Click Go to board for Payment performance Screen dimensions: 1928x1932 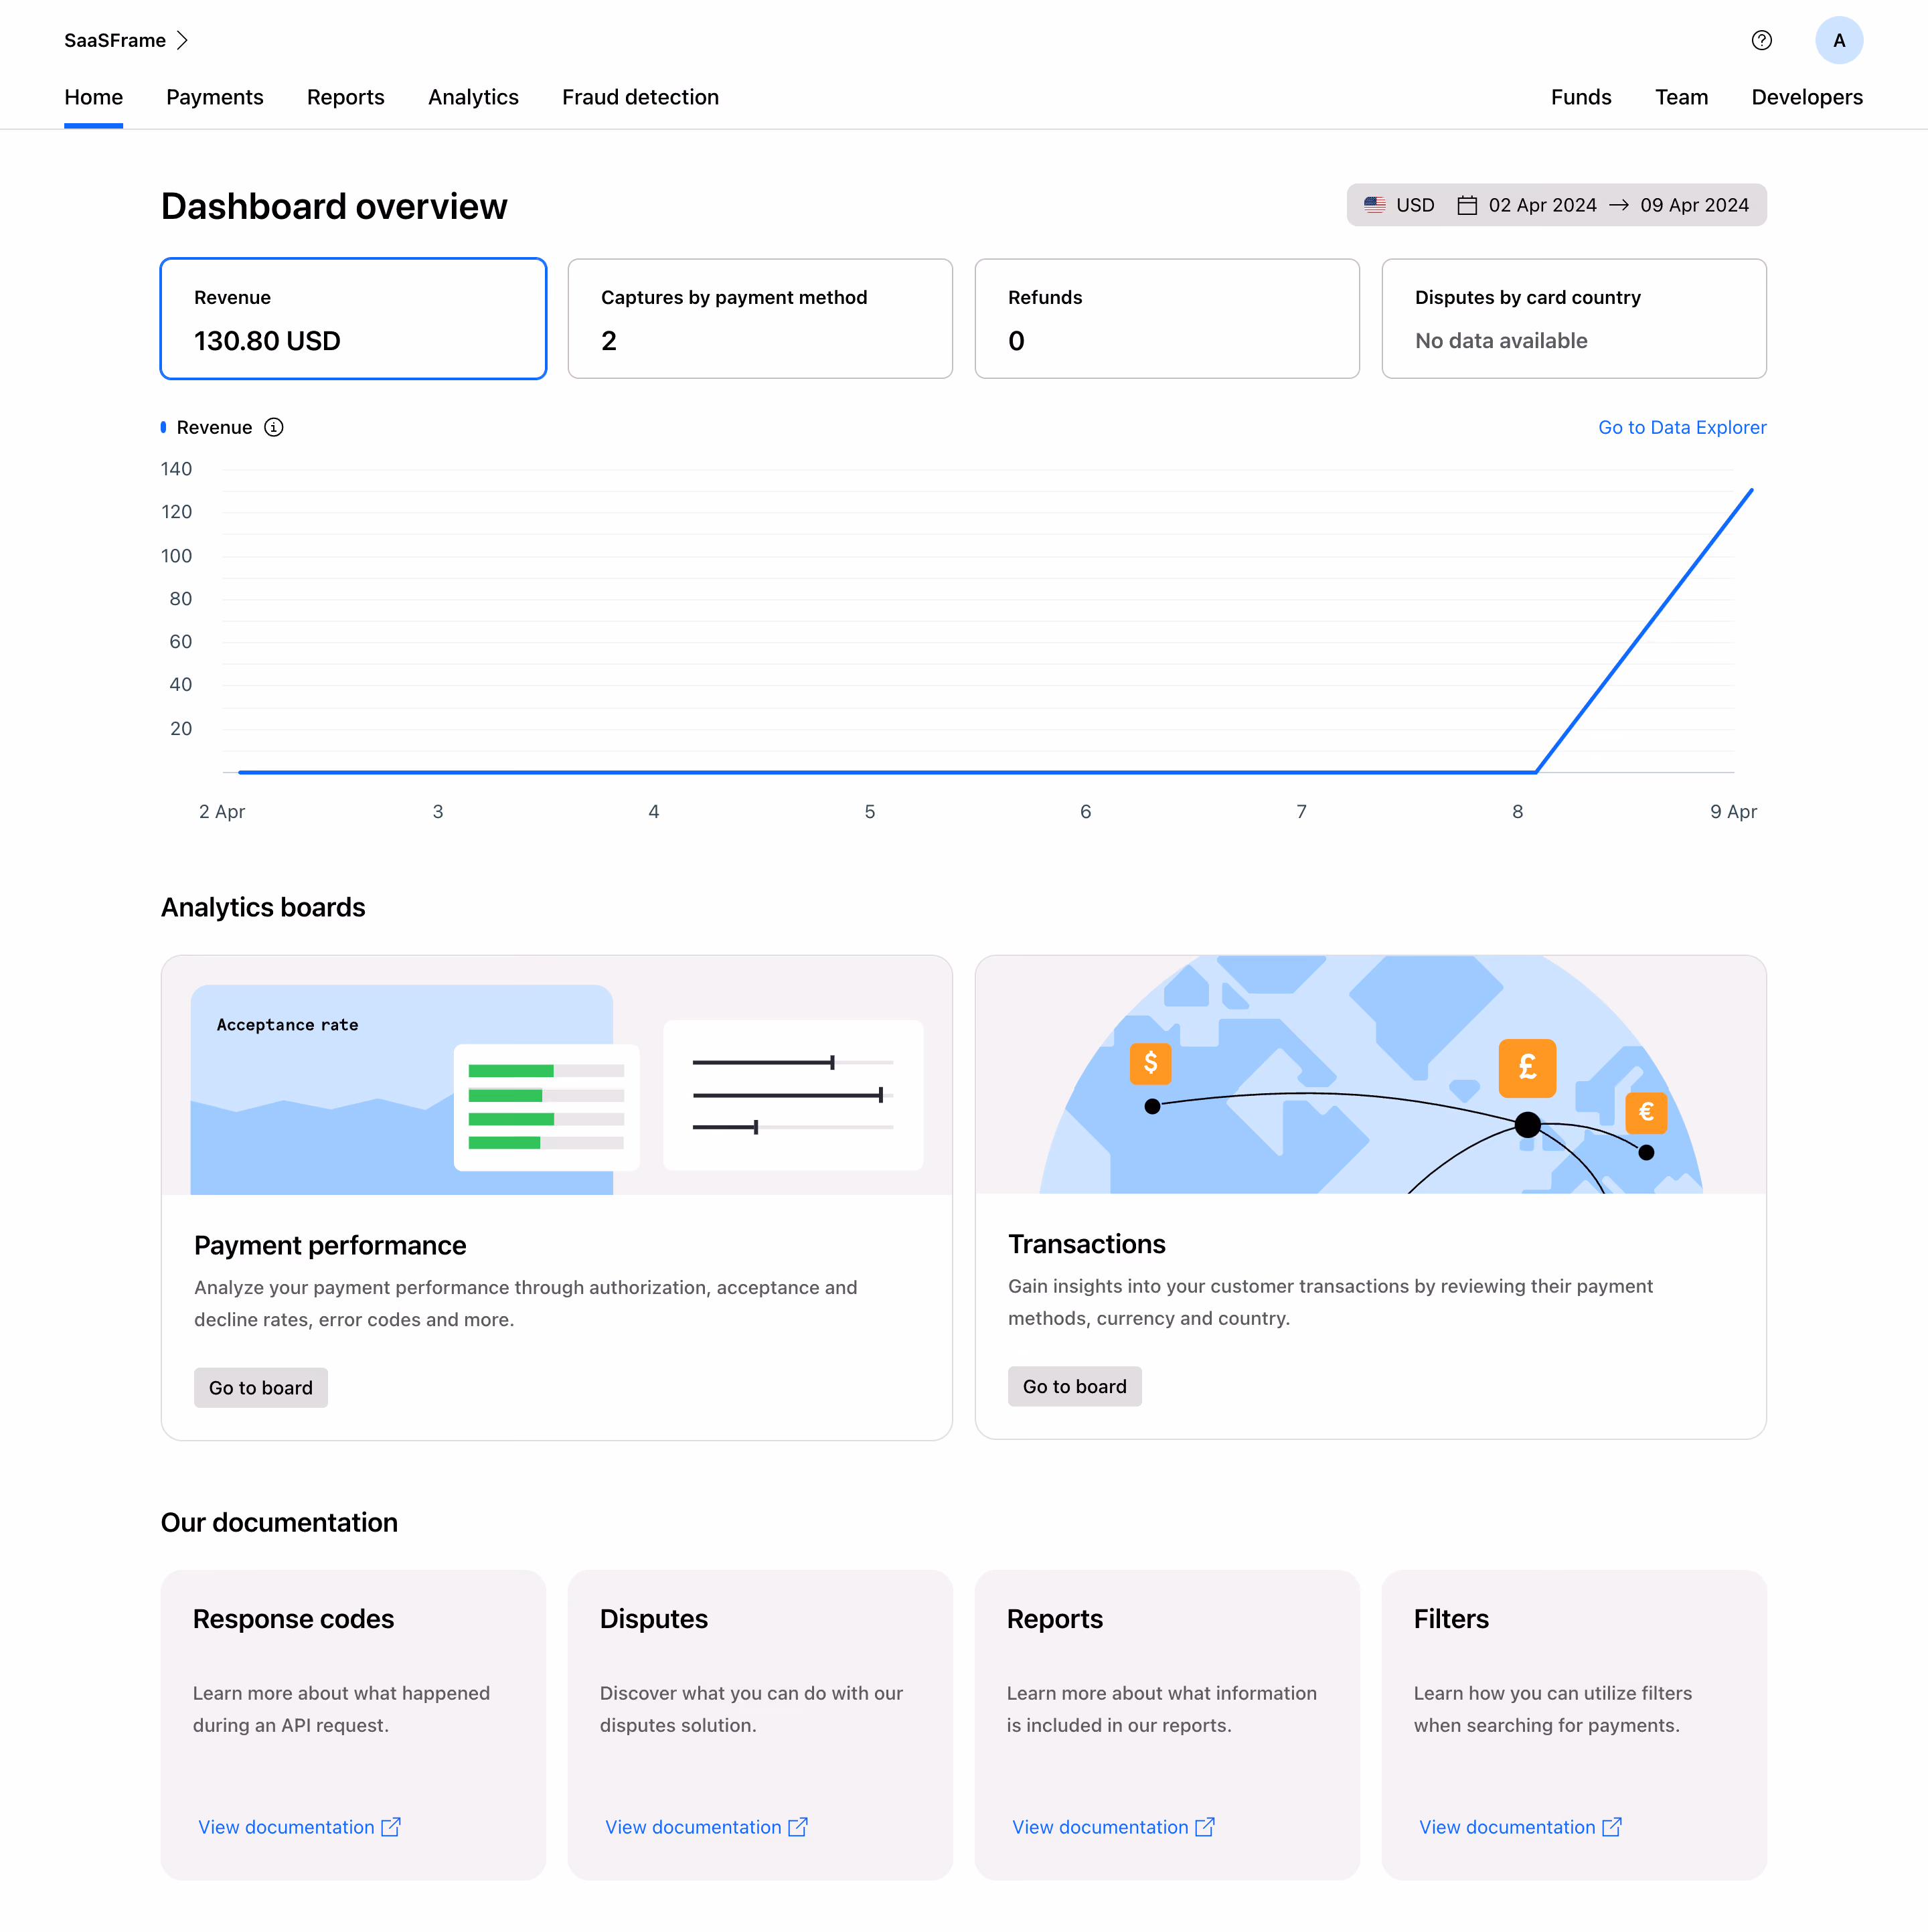[x=261, y=1387]
